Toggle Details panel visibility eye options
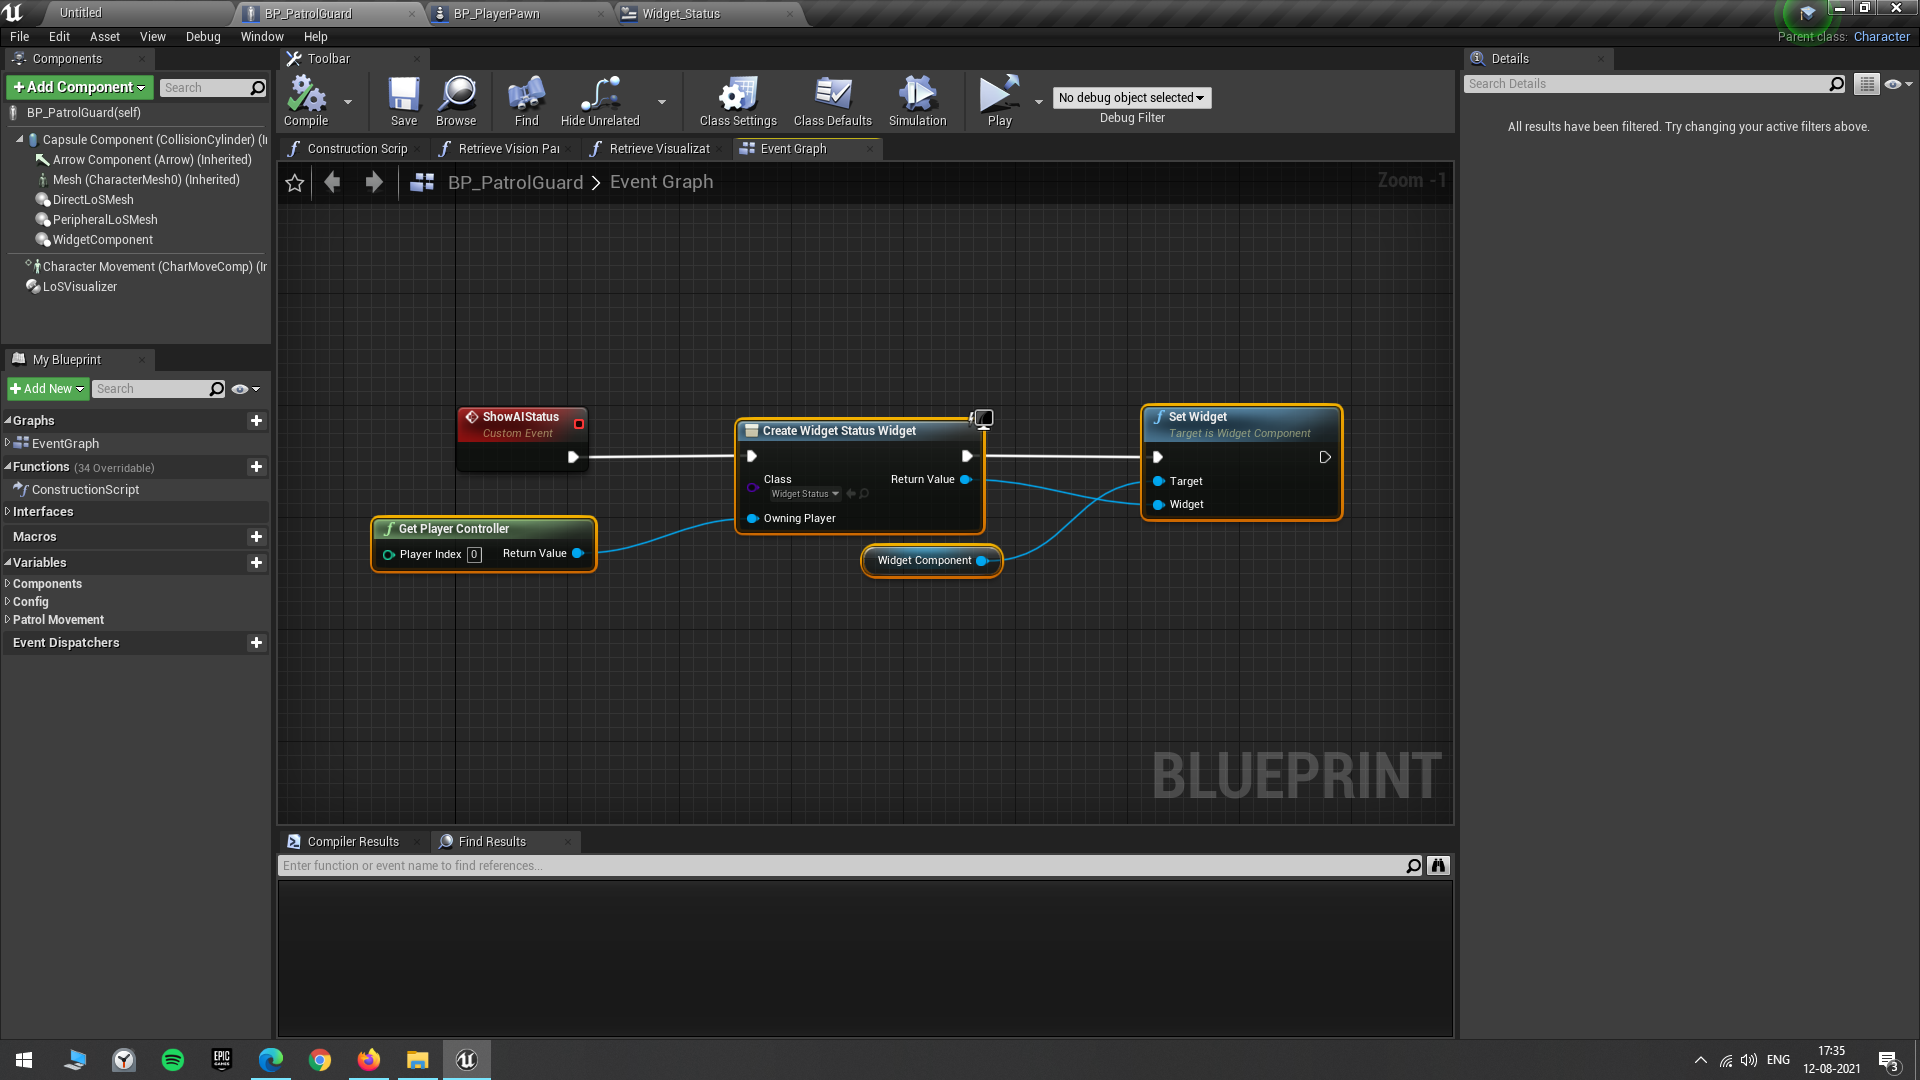This screenshot has width=1920, height=1080. [1898, 84]
